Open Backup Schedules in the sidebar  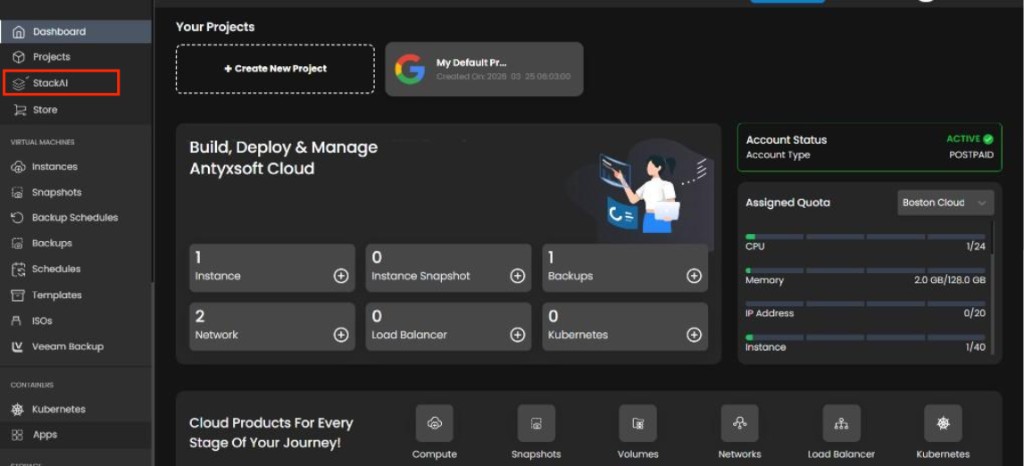tap(76, 217)
